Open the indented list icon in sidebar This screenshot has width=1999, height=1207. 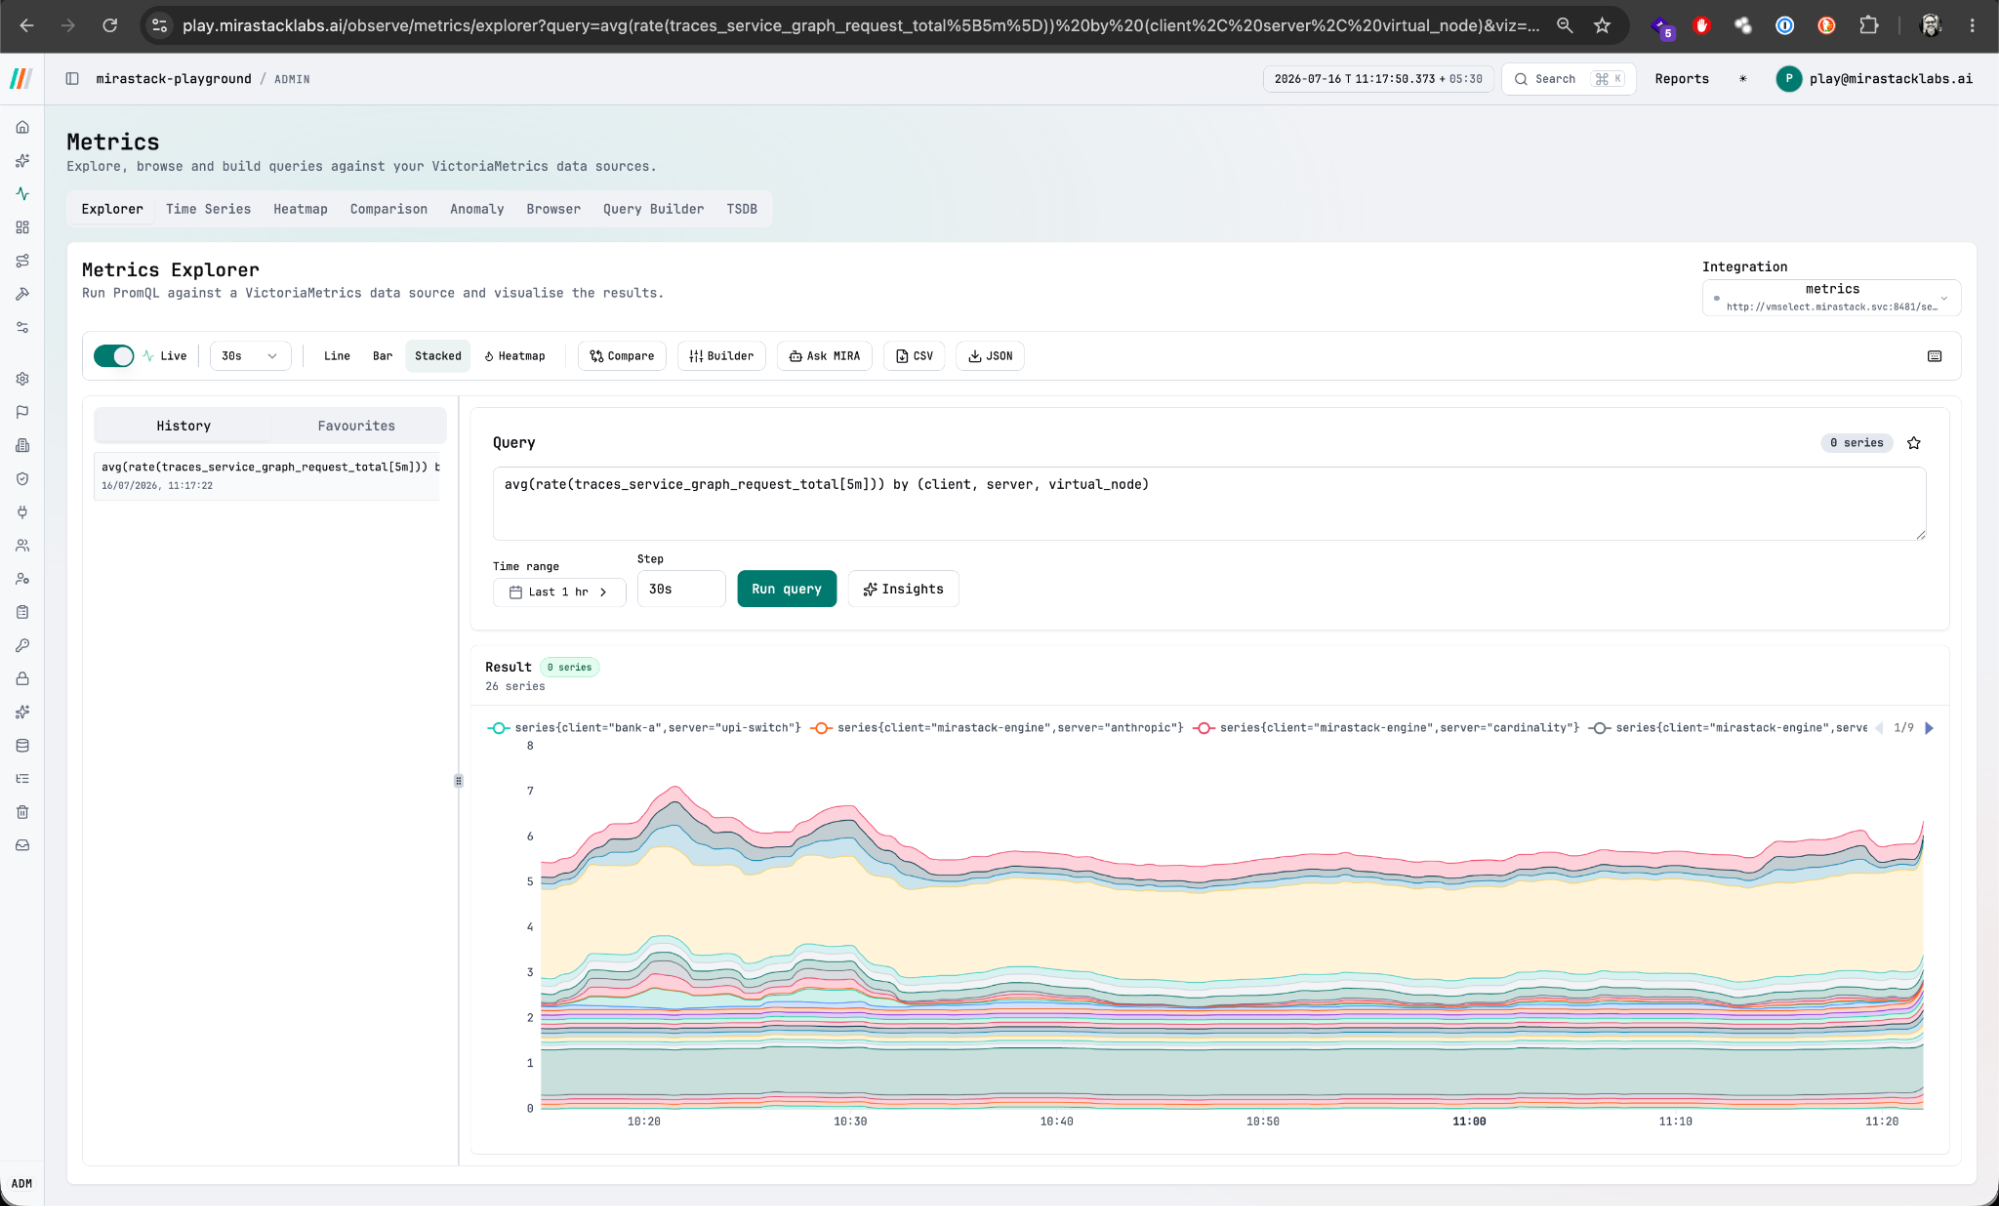(22, 779)
